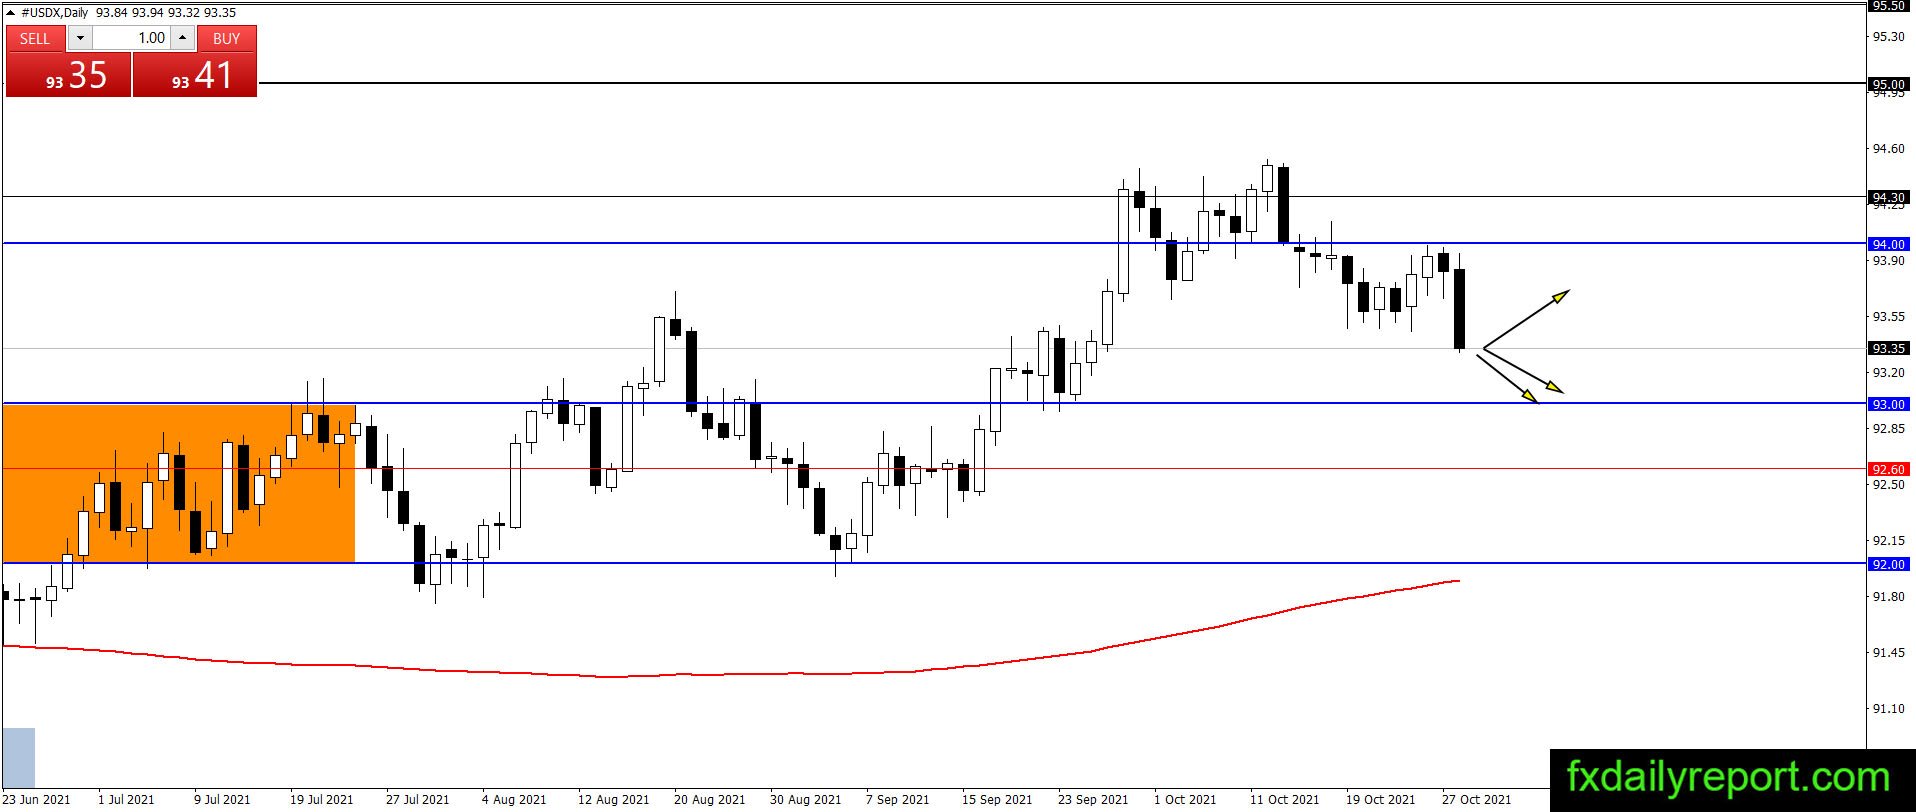Image resolution: width=1916 pixels, height=812 pixels.
Task: Select the blue 93.00 price label
Action: coord(1888,404)
